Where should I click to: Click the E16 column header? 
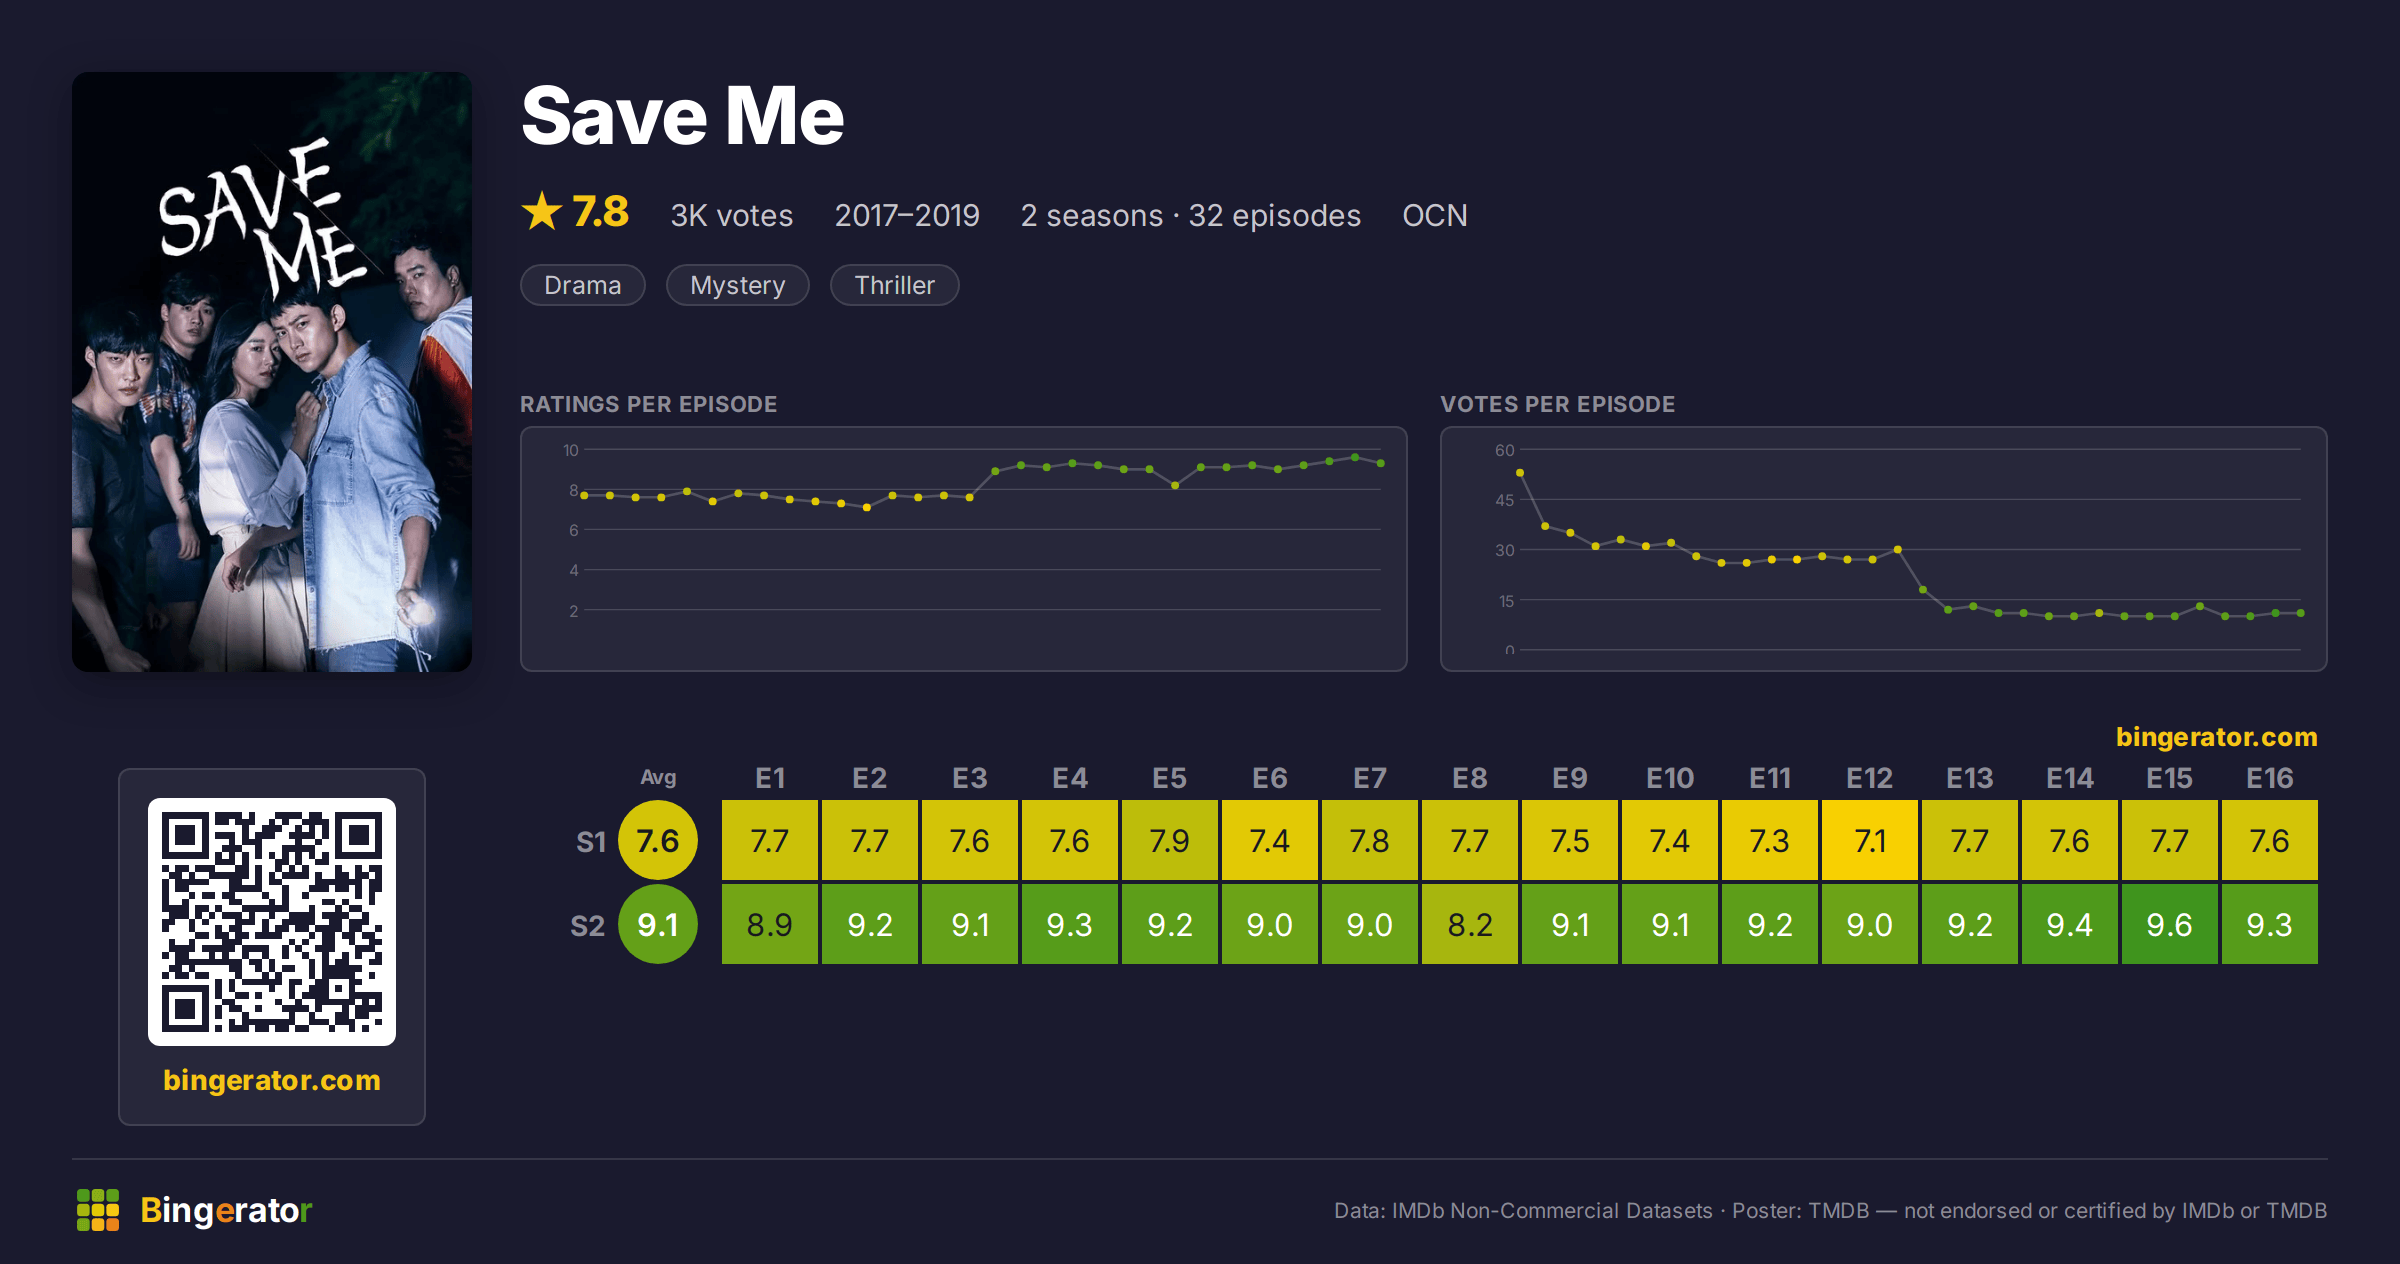click(x=2270, y=778)
